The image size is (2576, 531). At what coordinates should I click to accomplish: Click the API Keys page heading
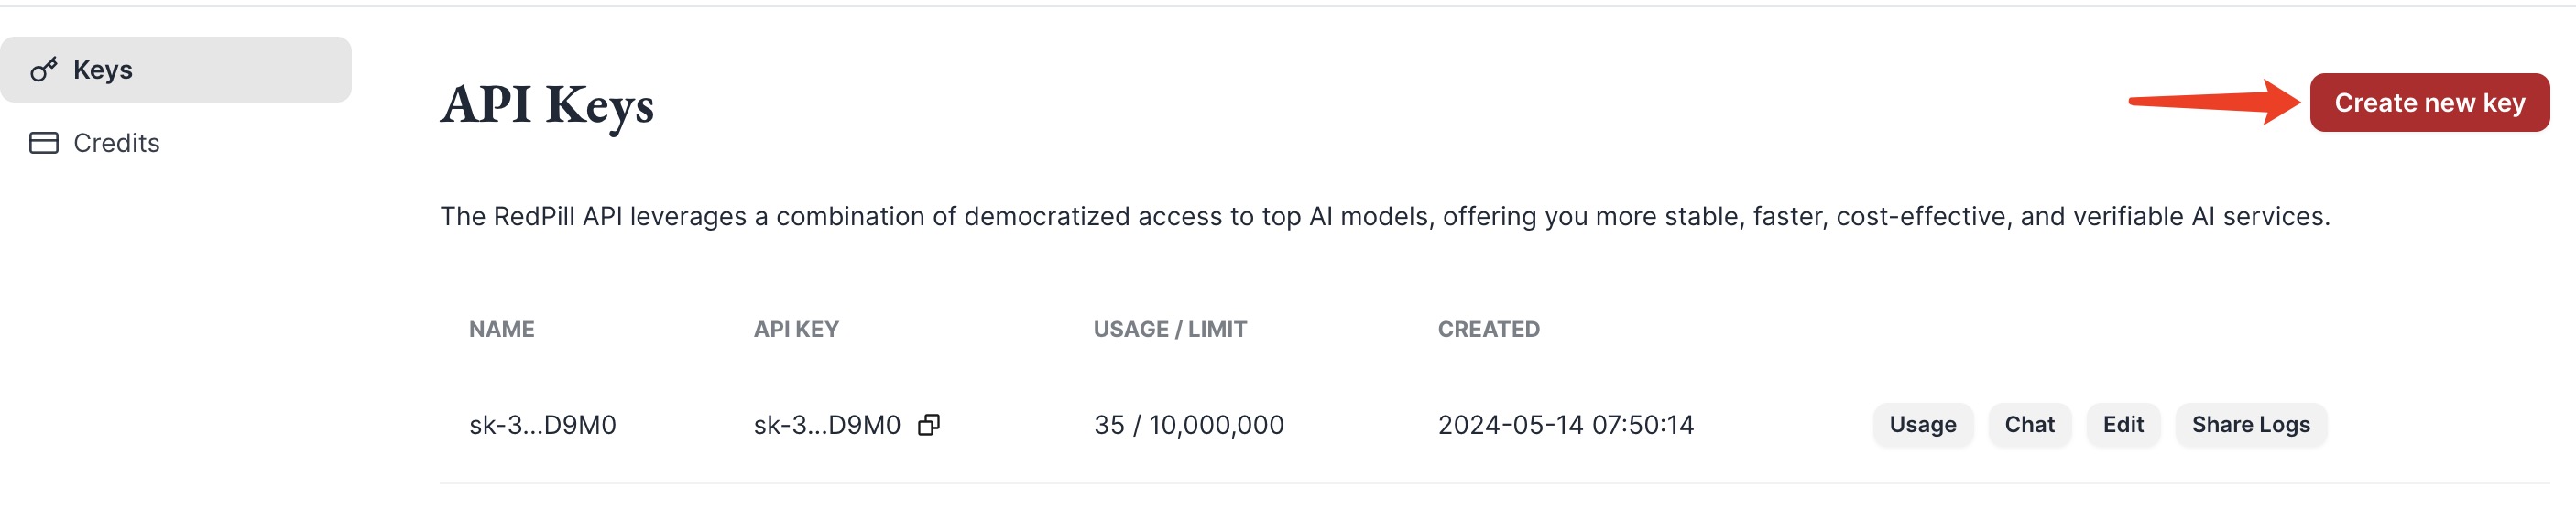547,106
